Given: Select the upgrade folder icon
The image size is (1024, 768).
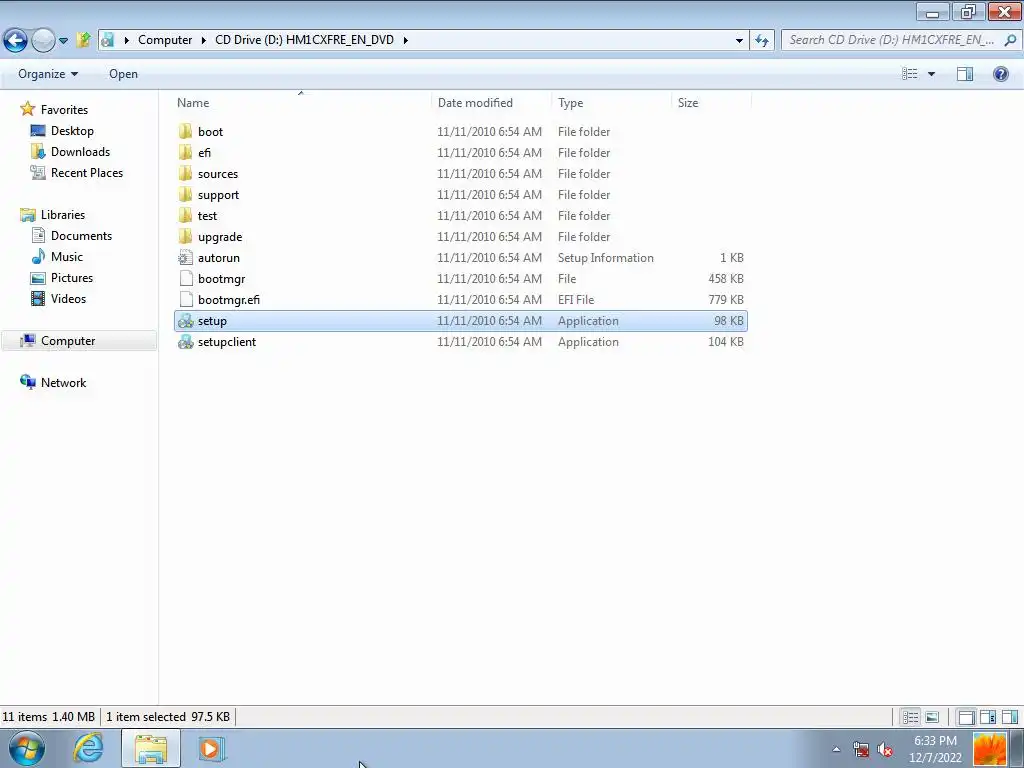Looking at the screenshot, I should pos(185,236).
